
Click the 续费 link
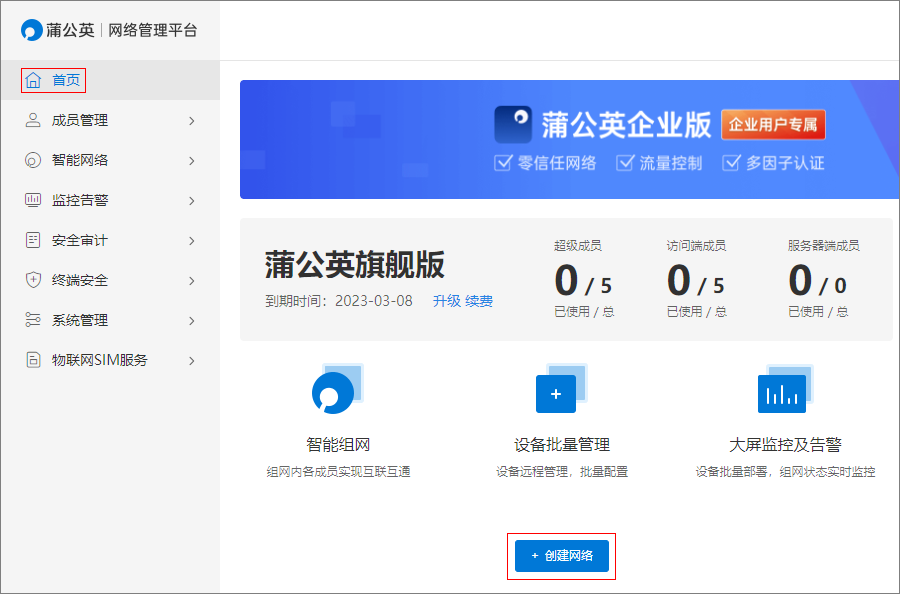click(479, 301)
